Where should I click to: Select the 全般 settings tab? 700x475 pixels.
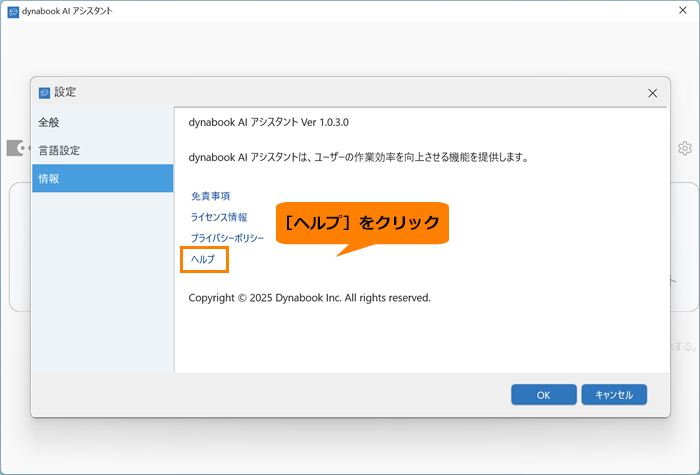point(103,122)
